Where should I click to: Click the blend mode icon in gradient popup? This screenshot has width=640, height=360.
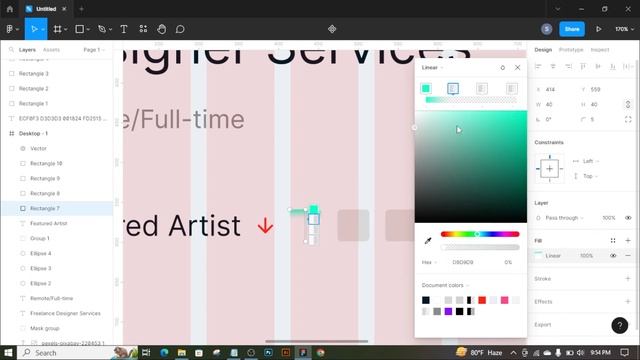click(502, 68)
